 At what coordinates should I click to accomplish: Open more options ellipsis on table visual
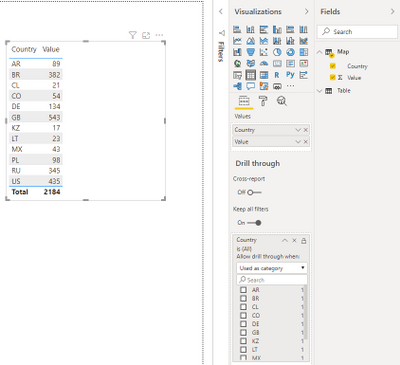tap(159, 35)
